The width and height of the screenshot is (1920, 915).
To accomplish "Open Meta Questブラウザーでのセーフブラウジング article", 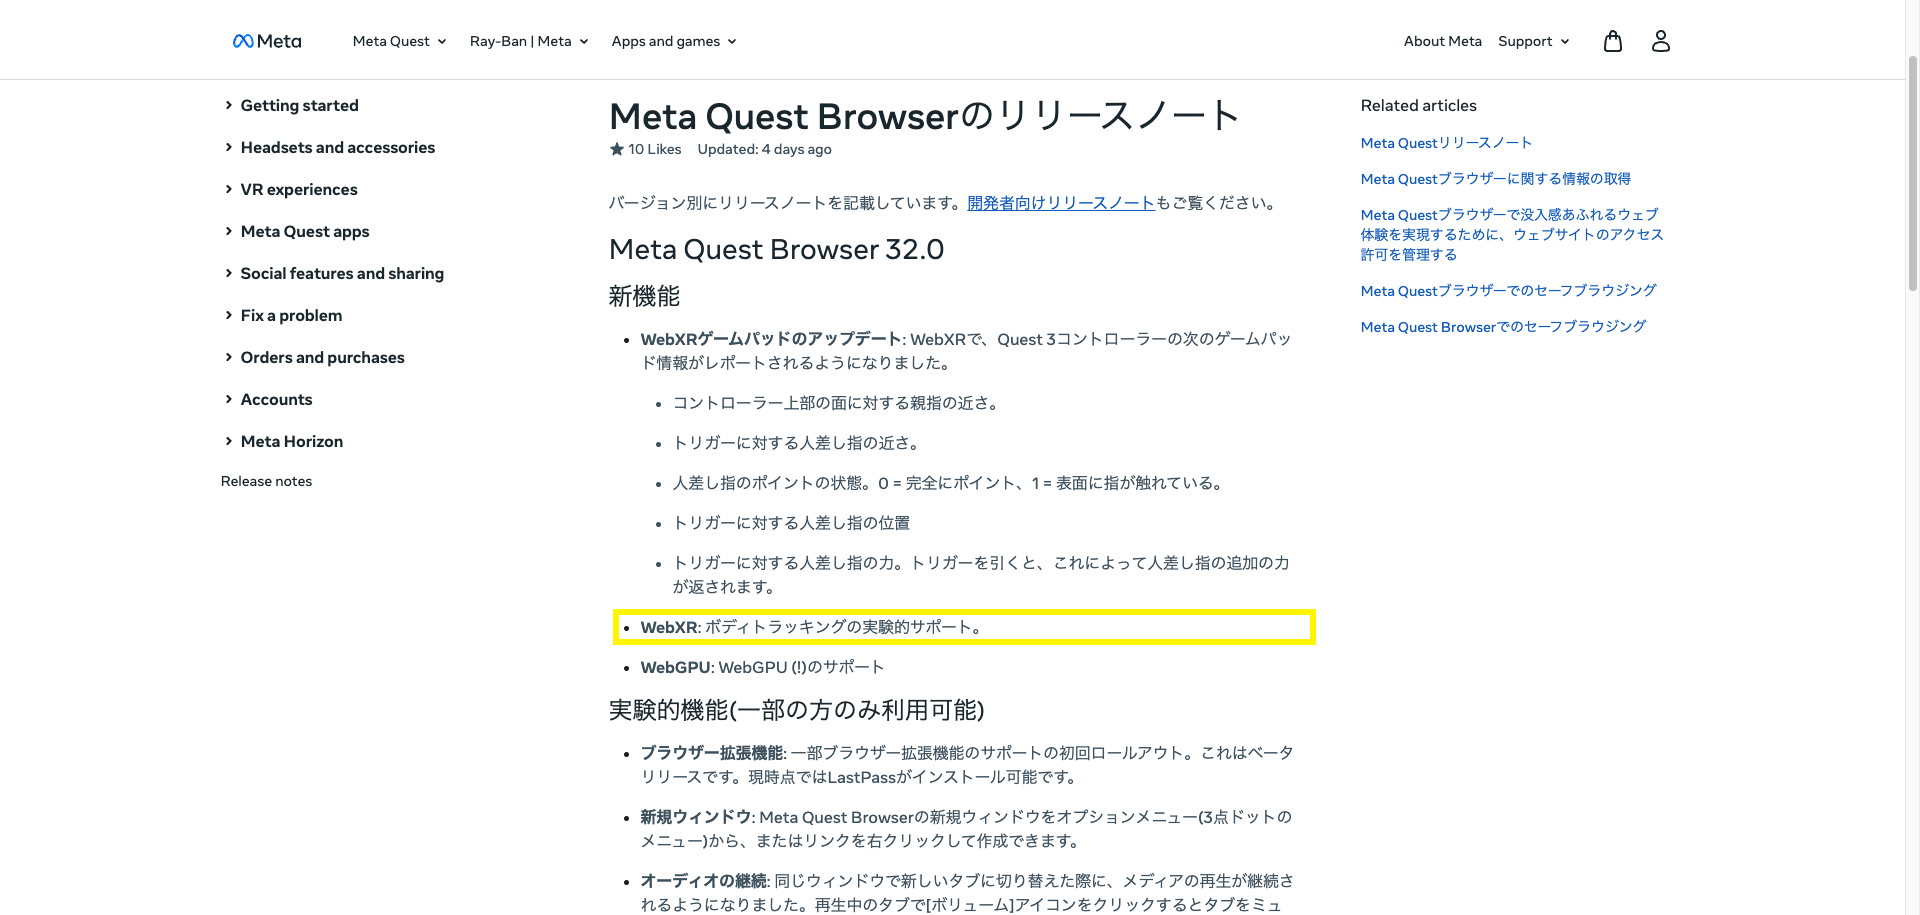I will (x=1508, y=291).
